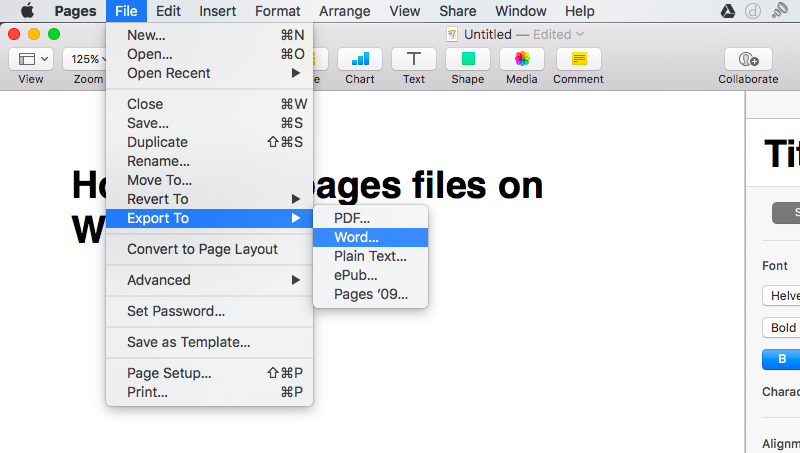800x453 pixels.
Task: Click the highlighted Export To item
Action: (209, 218)
